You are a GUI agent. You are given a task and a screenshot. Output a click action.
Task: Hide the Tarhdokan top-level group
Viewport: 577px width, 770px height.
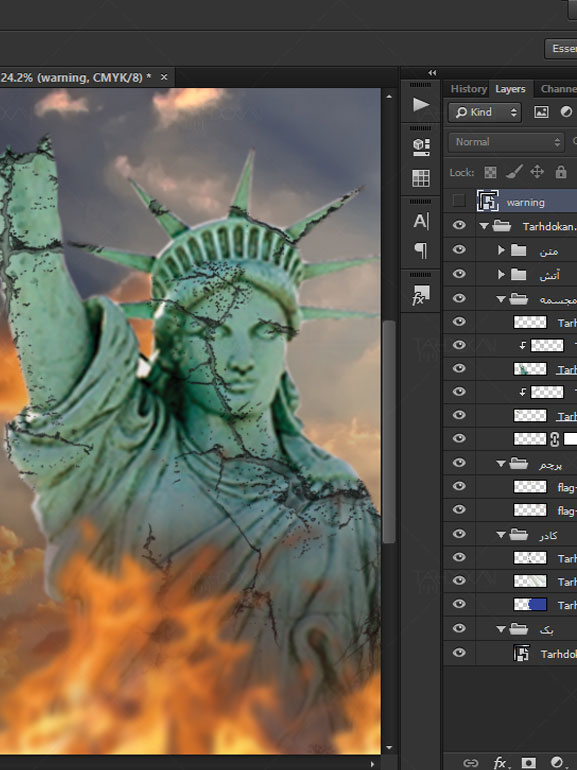[x=459, y=225]
